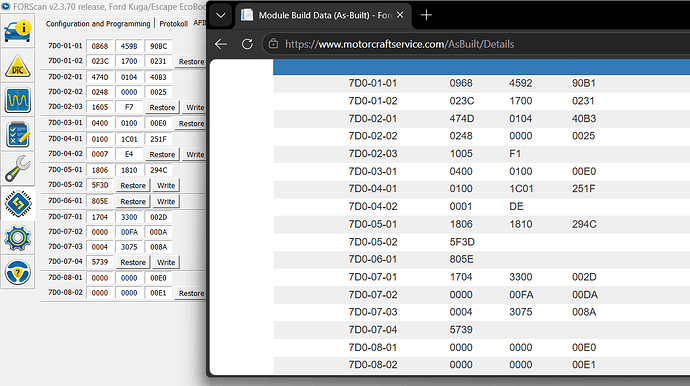Viewport: 690px width, 386px height.
Task: Expand the browser tab list dropdown
Action: click(221, 15)
